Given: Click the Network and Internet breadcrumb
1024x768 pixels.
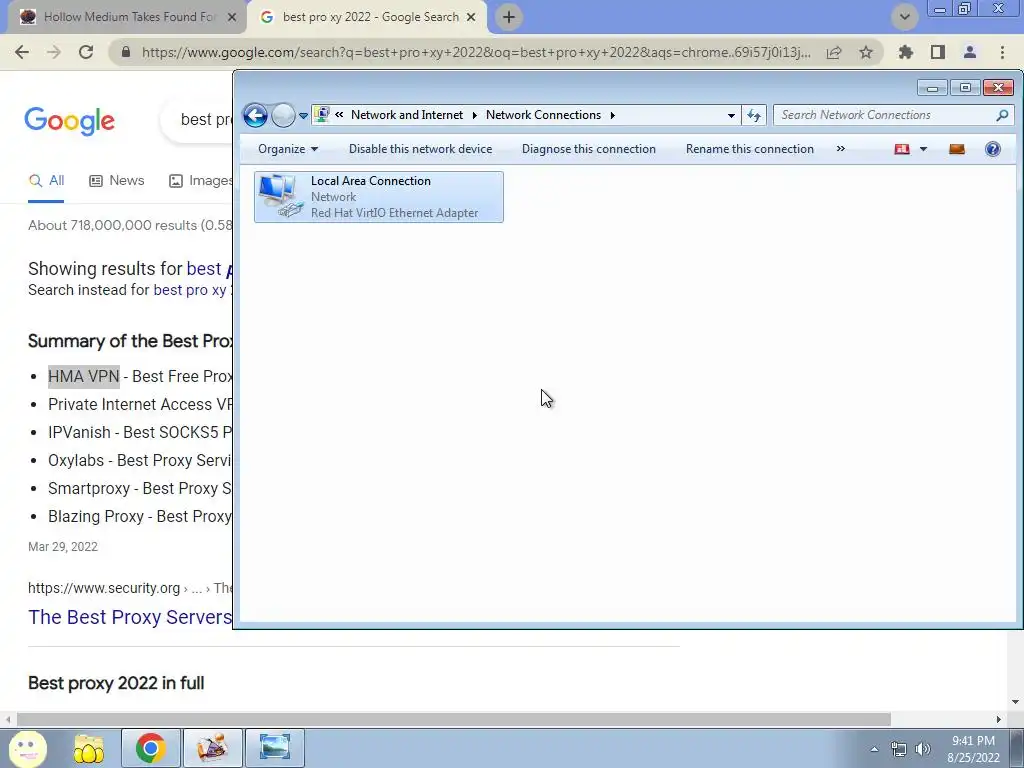Looking at the screenshot, I should (407, 115).
